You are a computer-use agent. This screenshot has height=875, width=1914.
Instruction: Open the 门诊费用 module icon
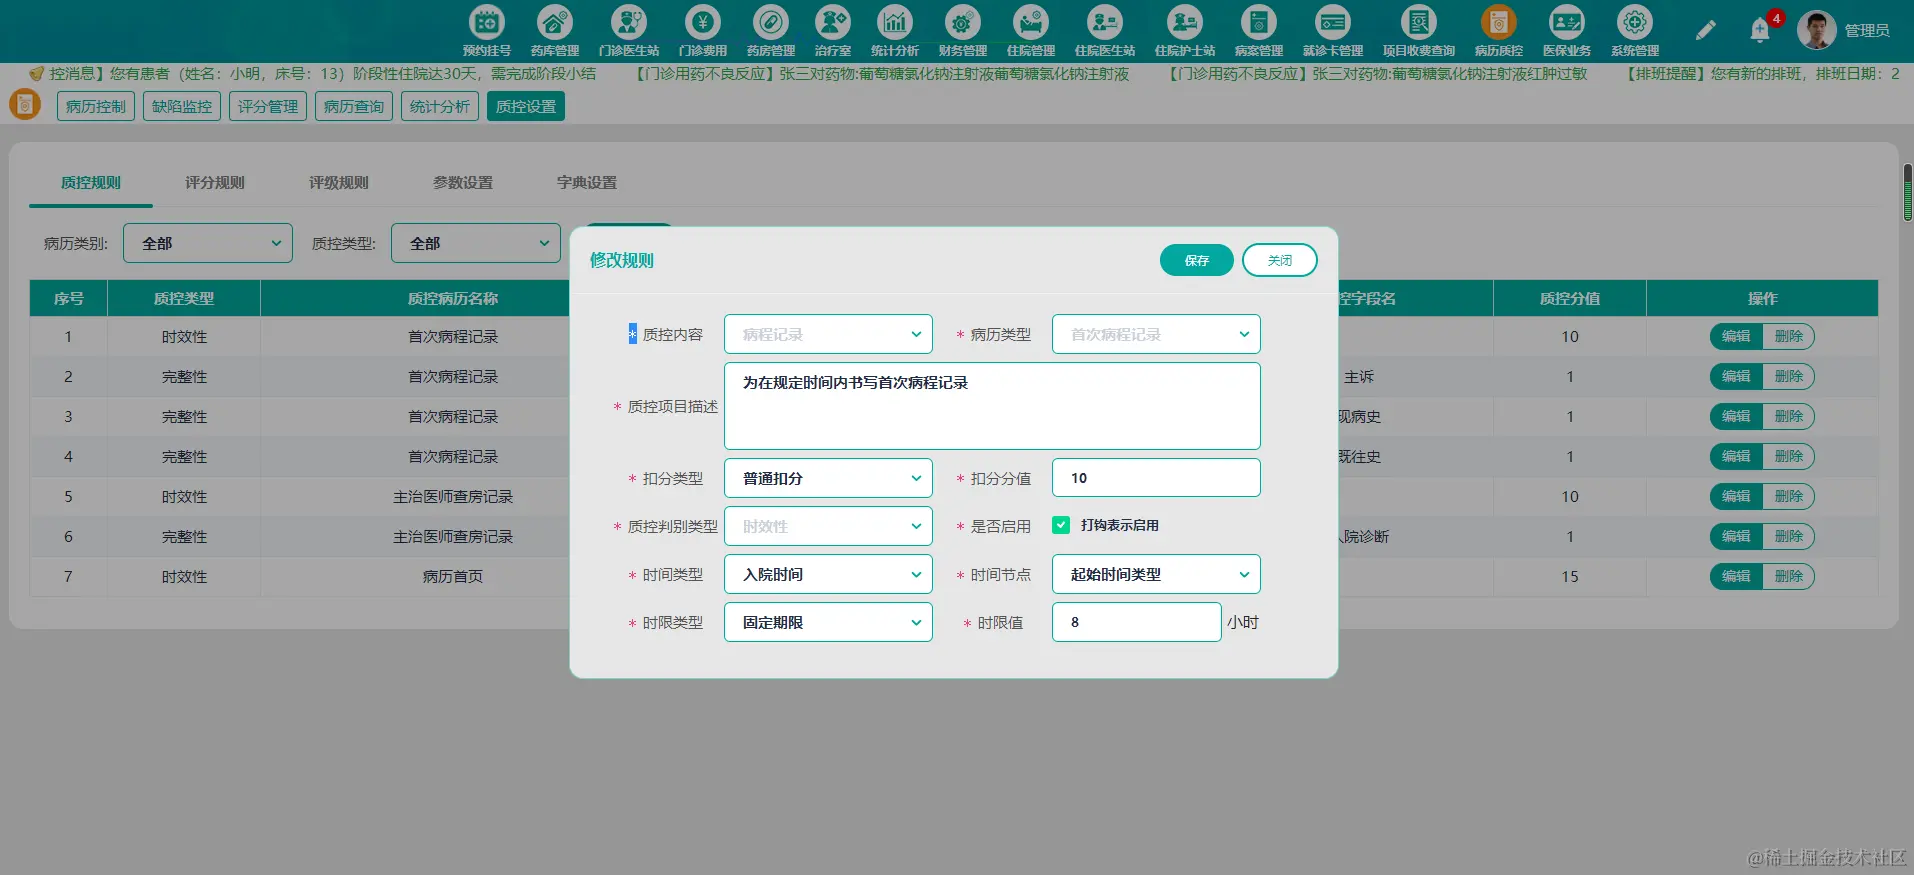click(x=703, y=22)
